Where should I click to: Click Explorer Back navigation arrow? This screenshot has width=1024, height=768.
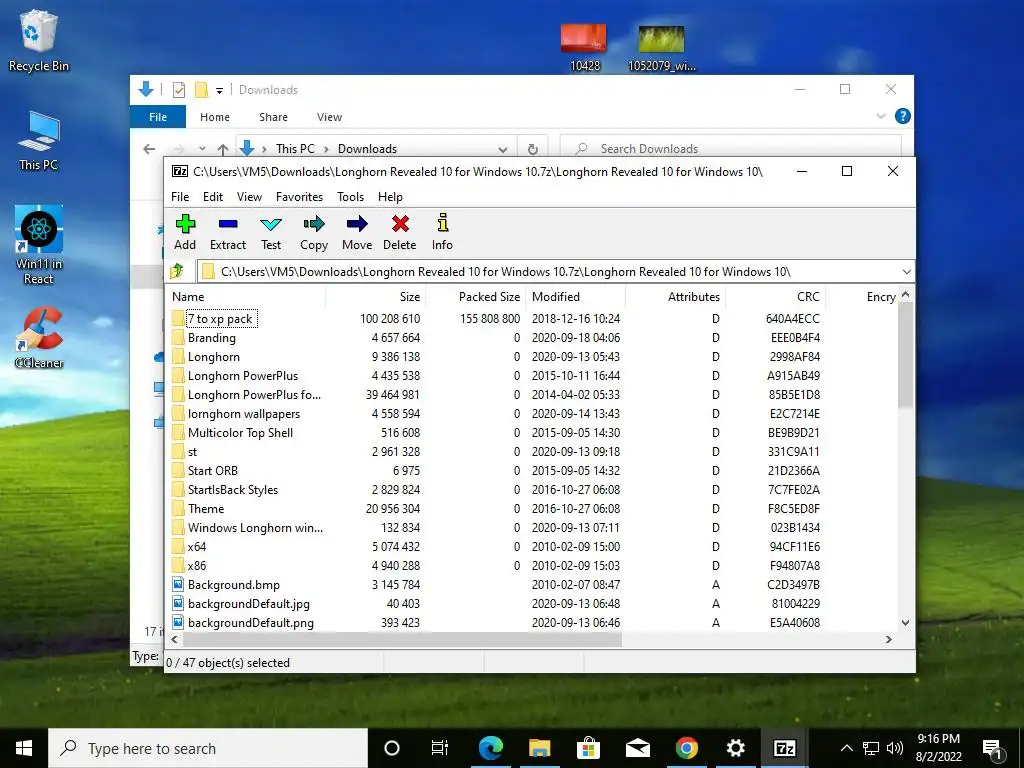coord(149,149)
